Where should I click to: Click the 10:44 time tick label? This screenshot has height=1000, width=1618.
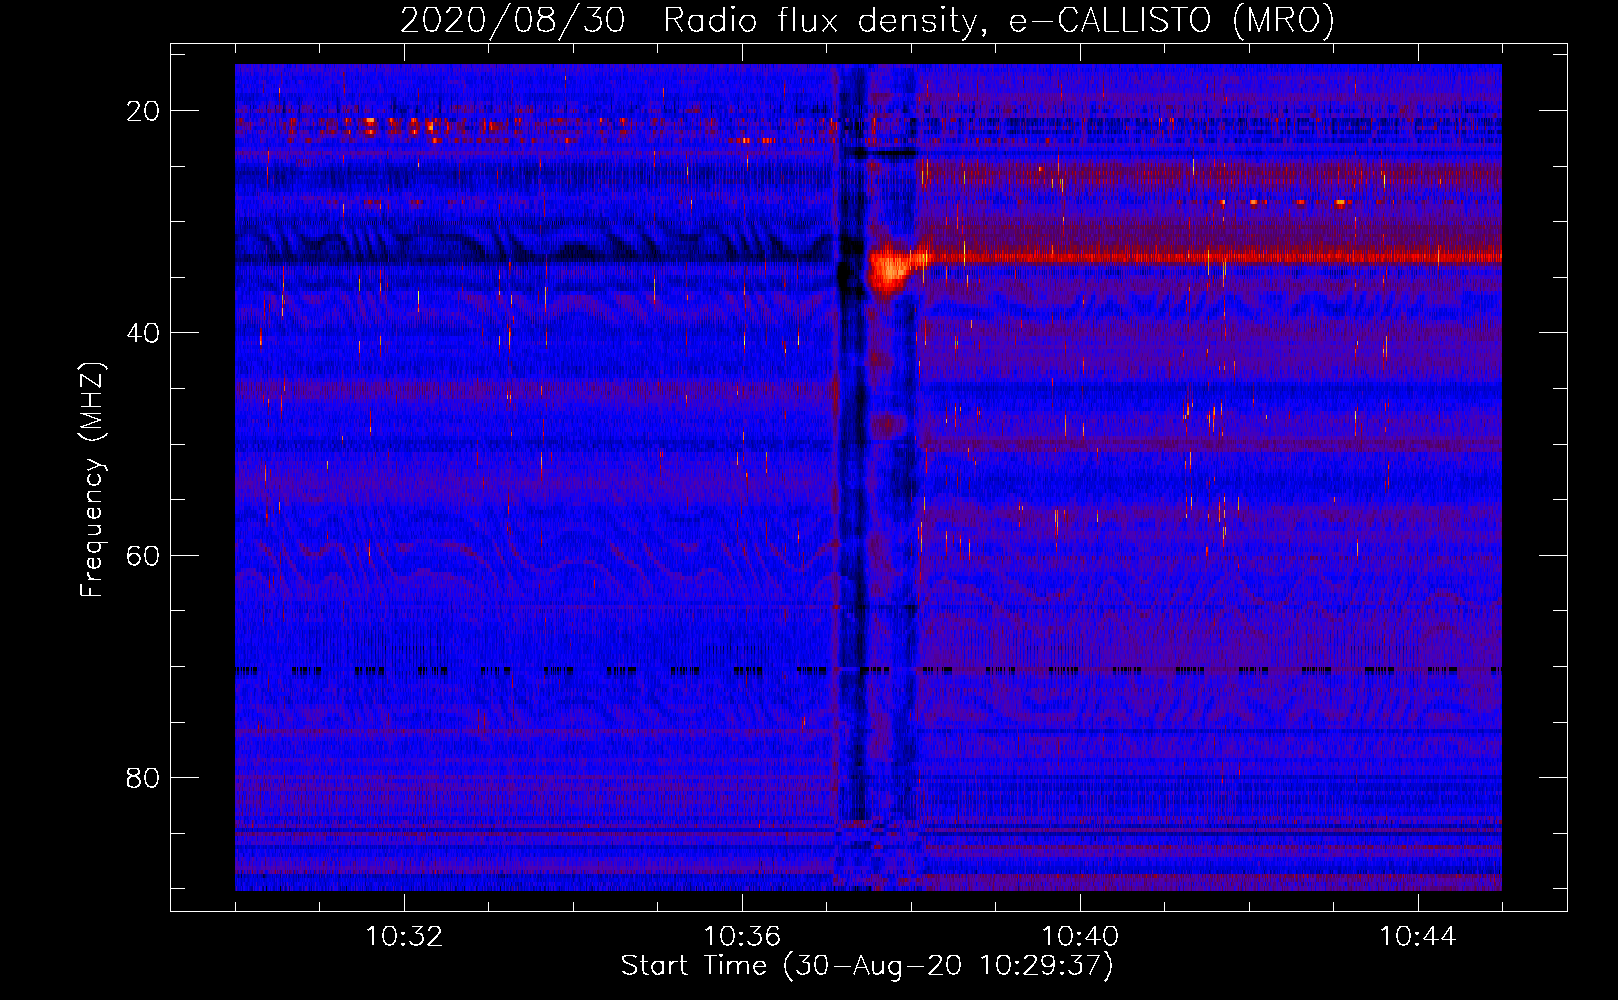click(x=1418, y=937)
